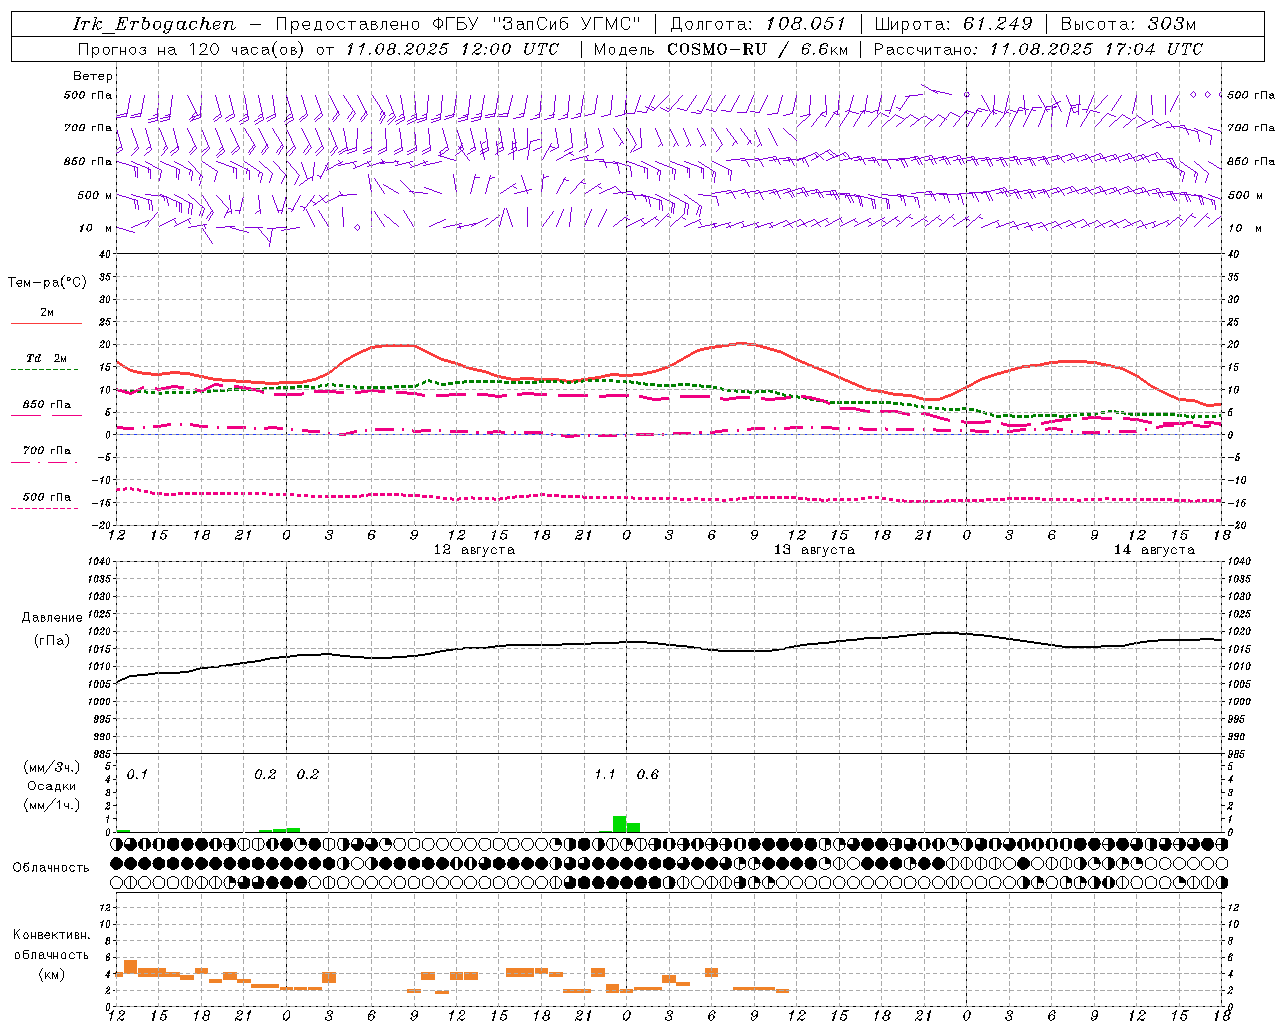Click the (км) convective cloud unit label

coord(51,974)
